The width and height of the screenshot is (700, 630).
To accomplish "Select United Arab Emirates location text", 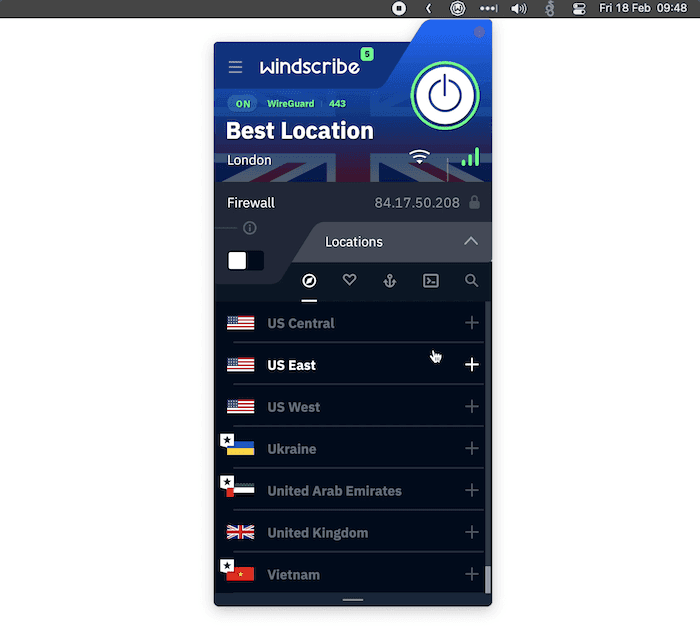I will (x=334, y=491).
